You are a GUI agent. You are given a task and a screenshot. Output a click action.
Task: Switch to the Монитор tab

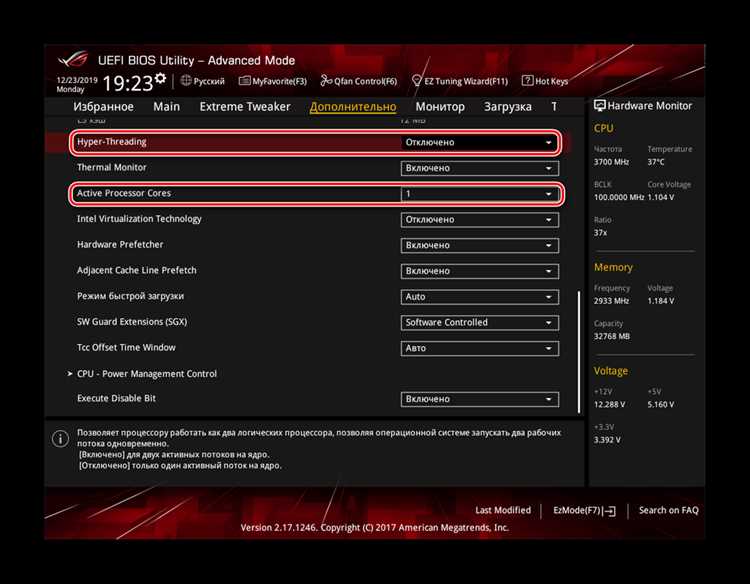point(440,107)
